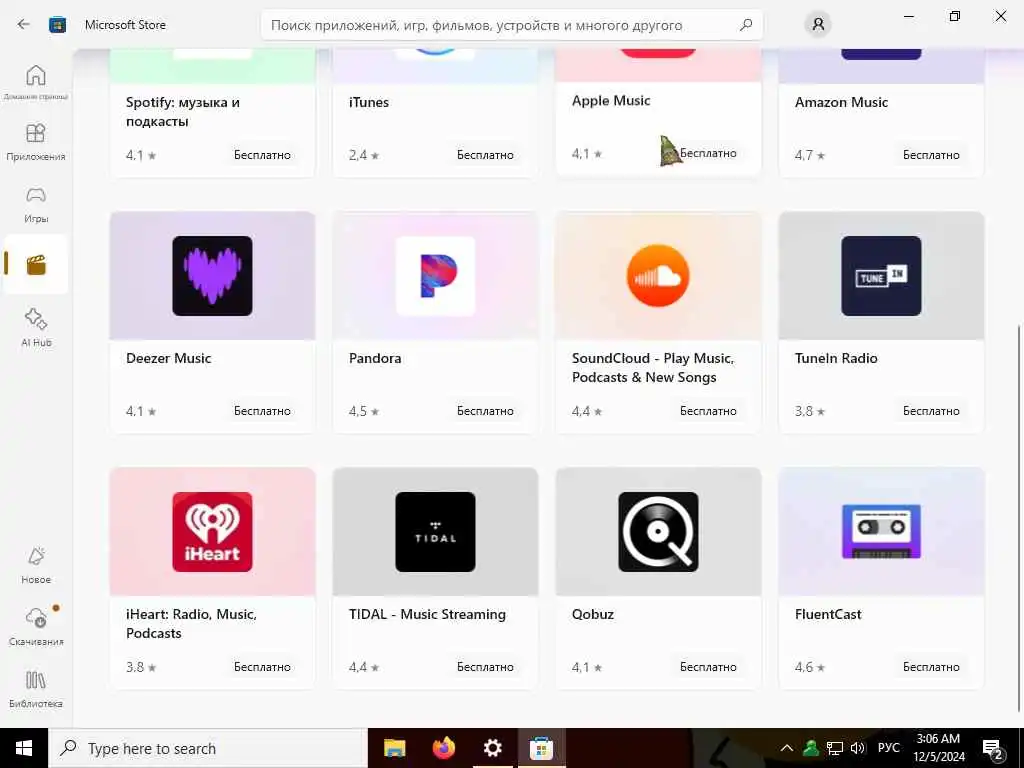Open the volume speaker tray icon

(857, 748)
